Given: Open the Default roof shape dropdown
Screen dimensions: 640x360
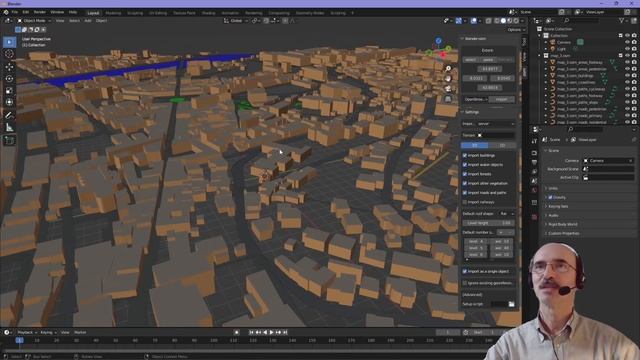Looking at the screenshot, I should click(x=506, y=214).
